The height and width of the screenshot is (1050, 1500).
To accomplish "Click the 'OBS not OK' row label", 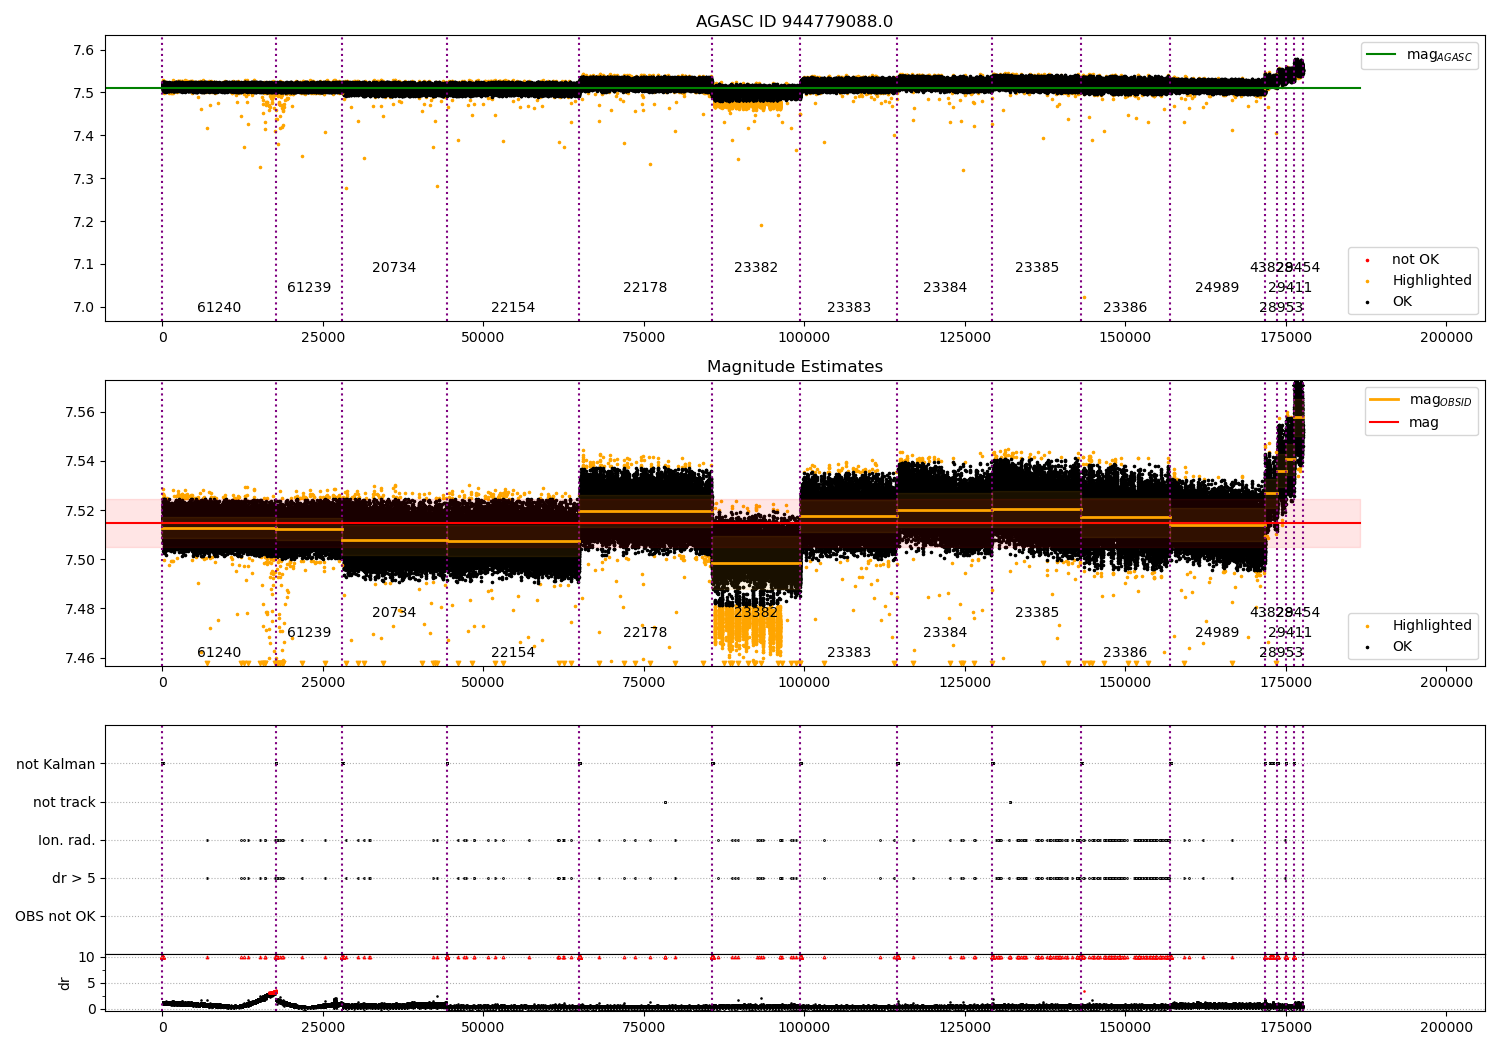I will coord(55,916).
